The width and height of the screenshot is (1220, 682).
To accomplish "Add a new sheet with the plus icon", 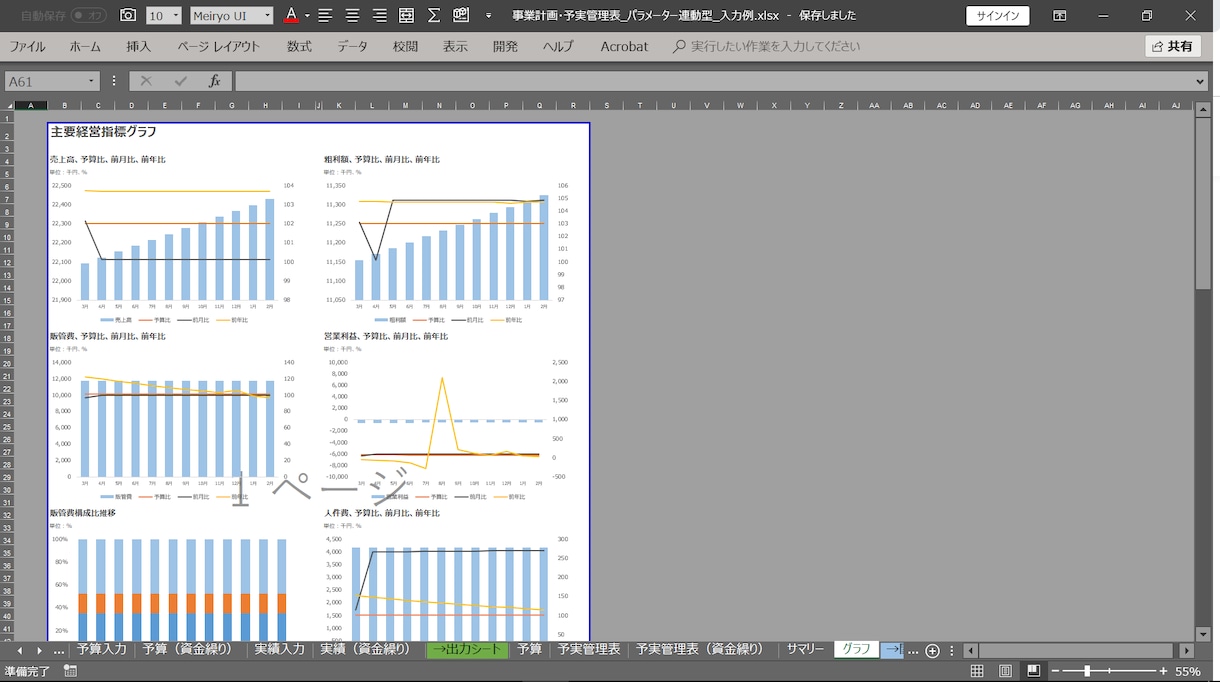I will point(932,651).
